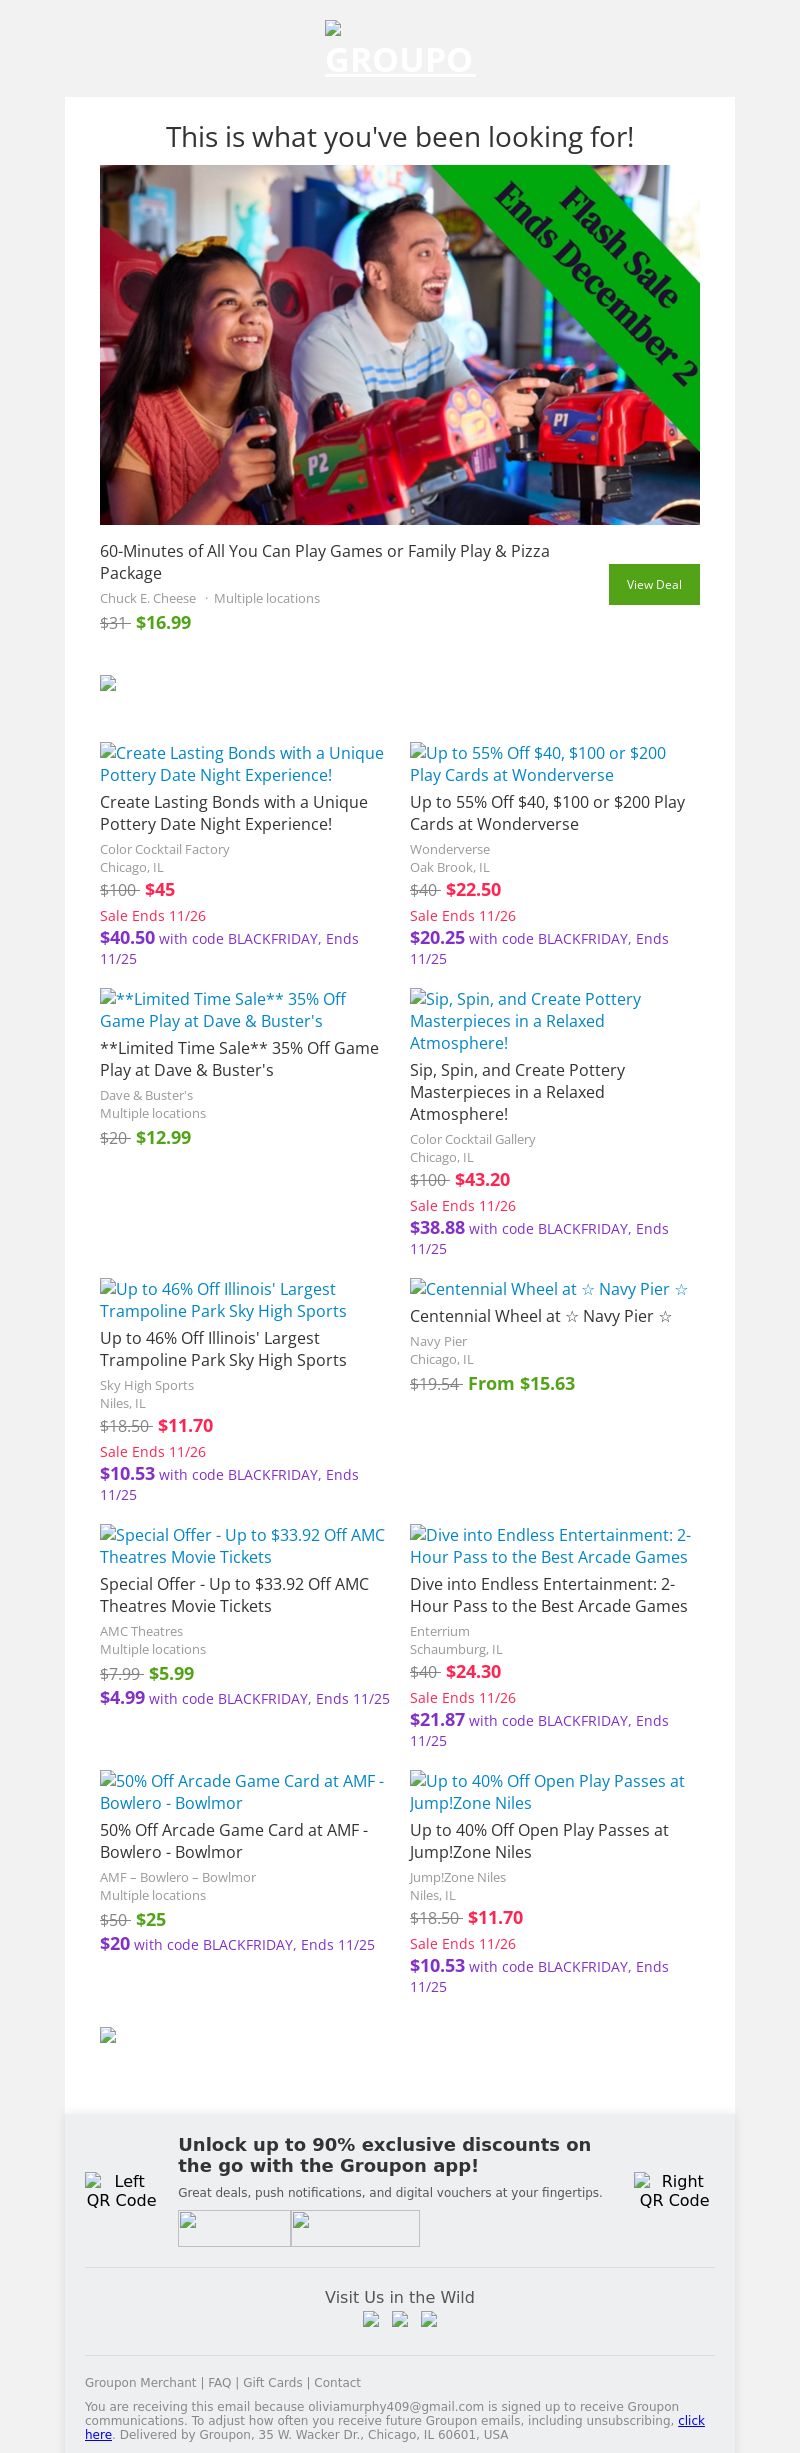This screenshot has width=800, height=2453.
Task: Click the Right QR Code image
Action: pyautogui.click(x=674, y=2190)
